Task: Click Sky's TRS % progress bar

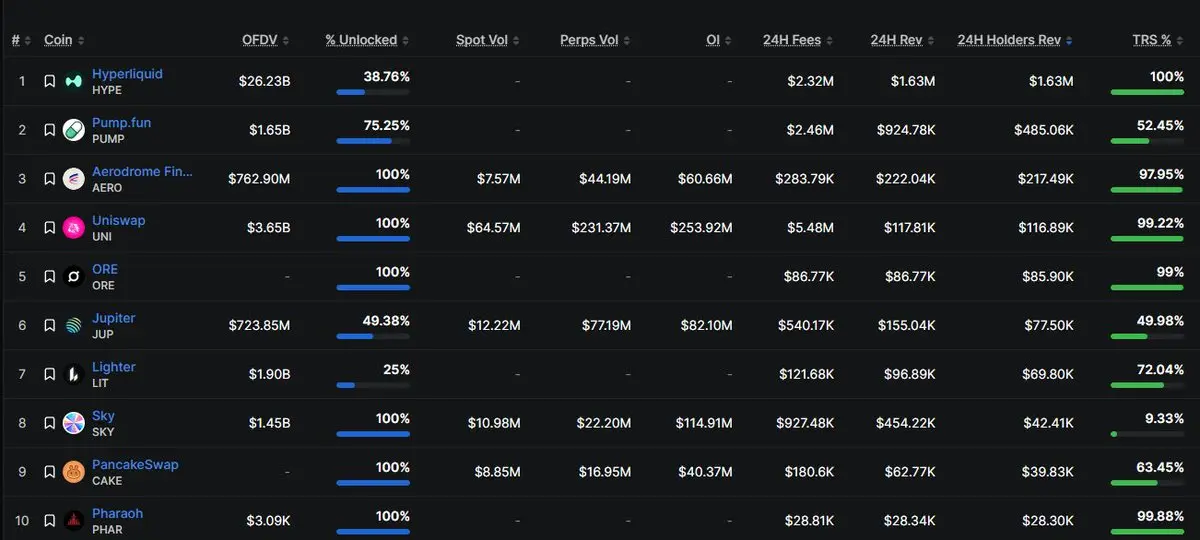Action: [x=1147, y=434]
